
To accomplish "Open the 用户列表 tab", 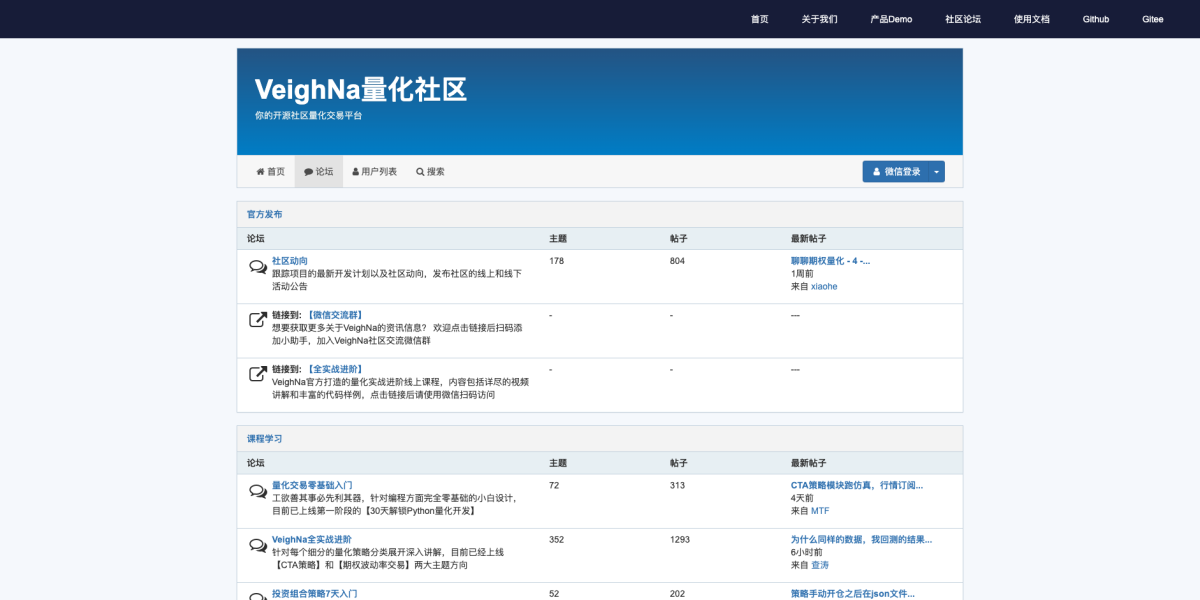I will pos(375,171).
